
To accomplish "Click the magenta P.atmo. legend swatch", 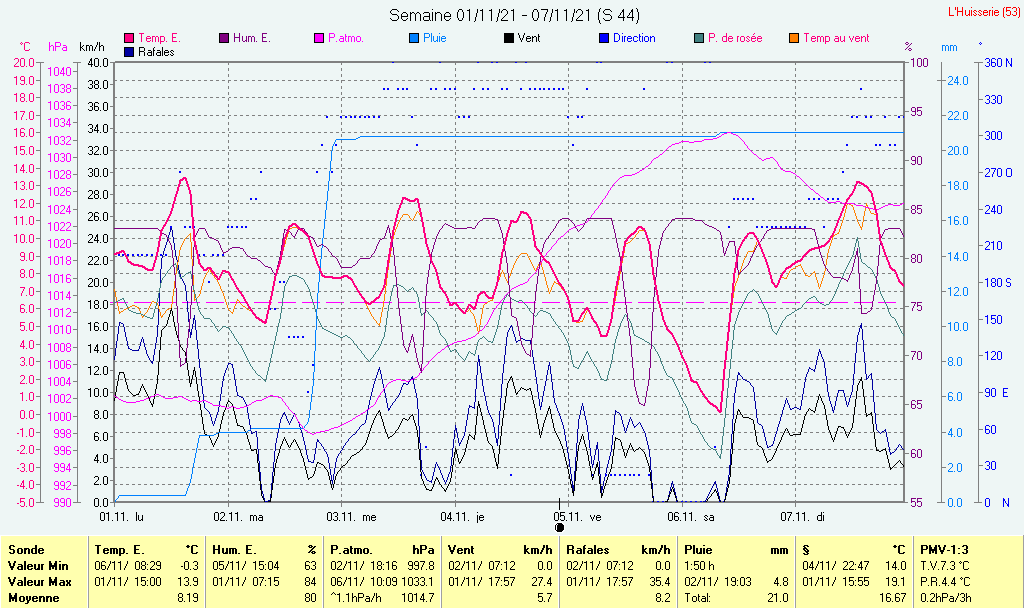I will click(x=319, y=39).
